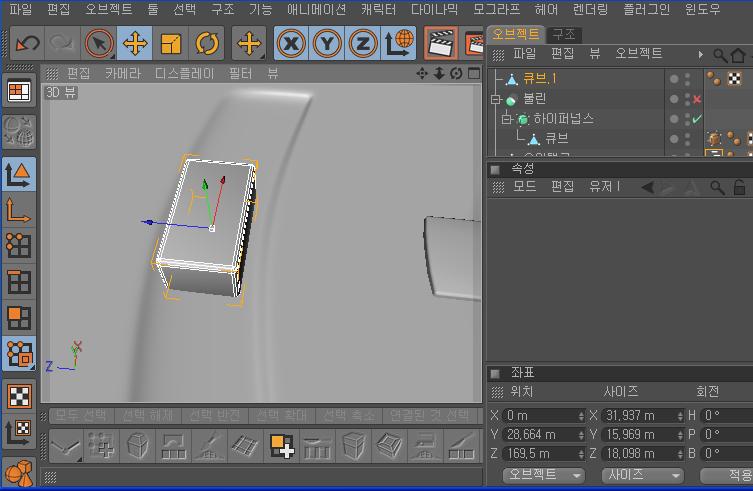Viewport: 753px width, 491px height.
Task: Click the viewport orbit rotate icon
Action: (x=456, y=74)
